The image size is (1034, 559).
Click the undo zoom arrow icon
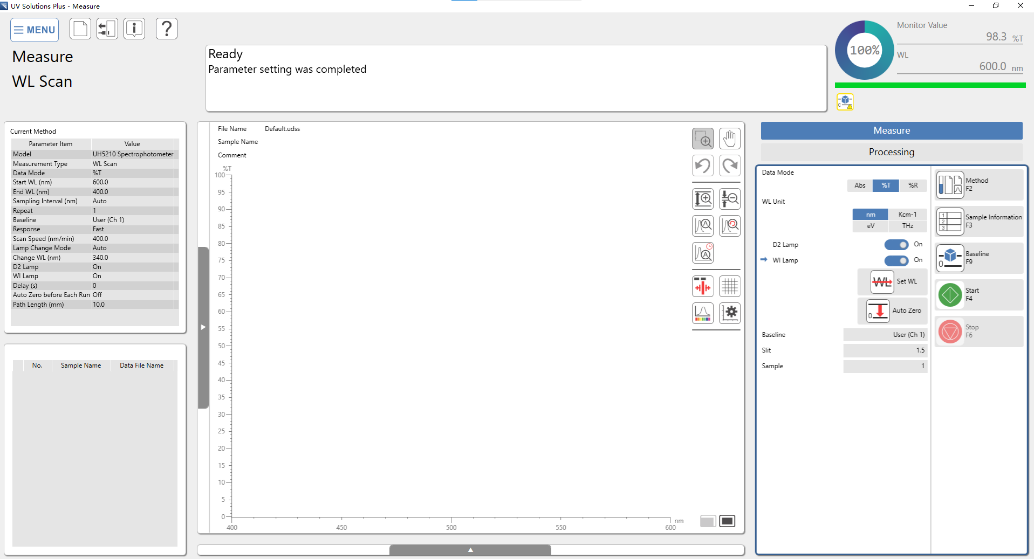pos(703,165)
